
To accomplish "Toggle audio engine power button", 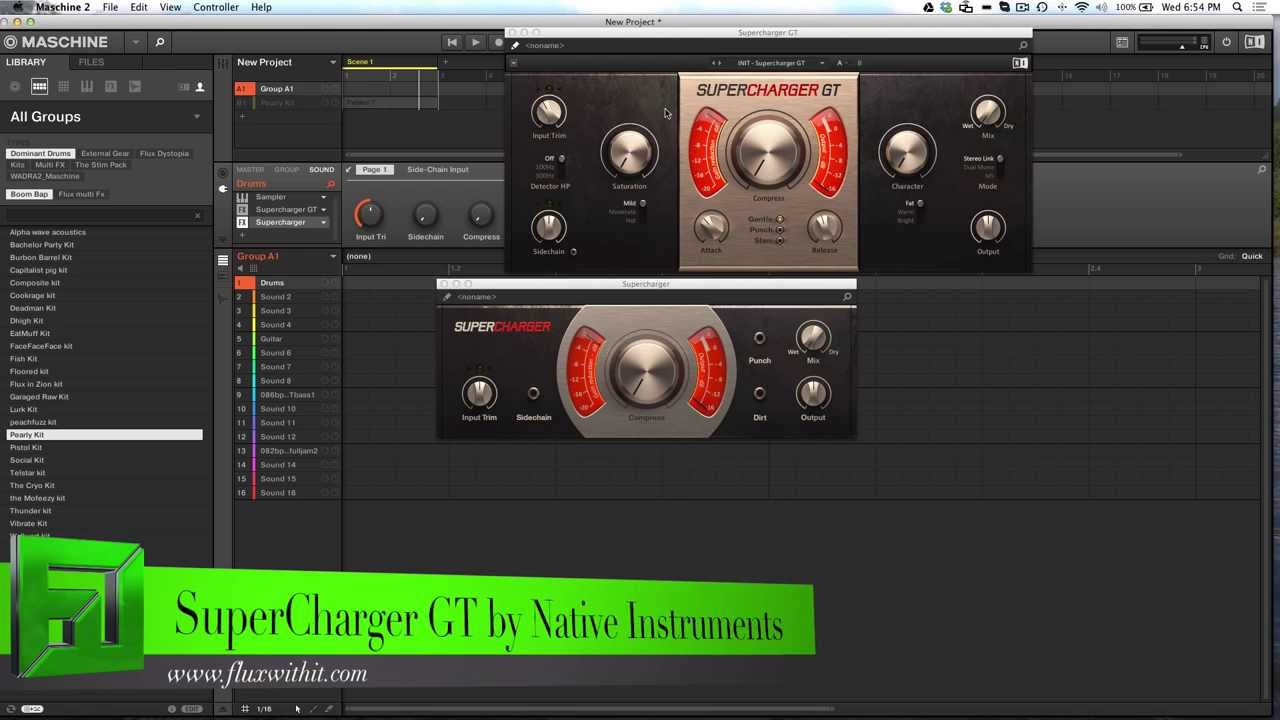I will pyautogui.click(x=1226, y=42).
